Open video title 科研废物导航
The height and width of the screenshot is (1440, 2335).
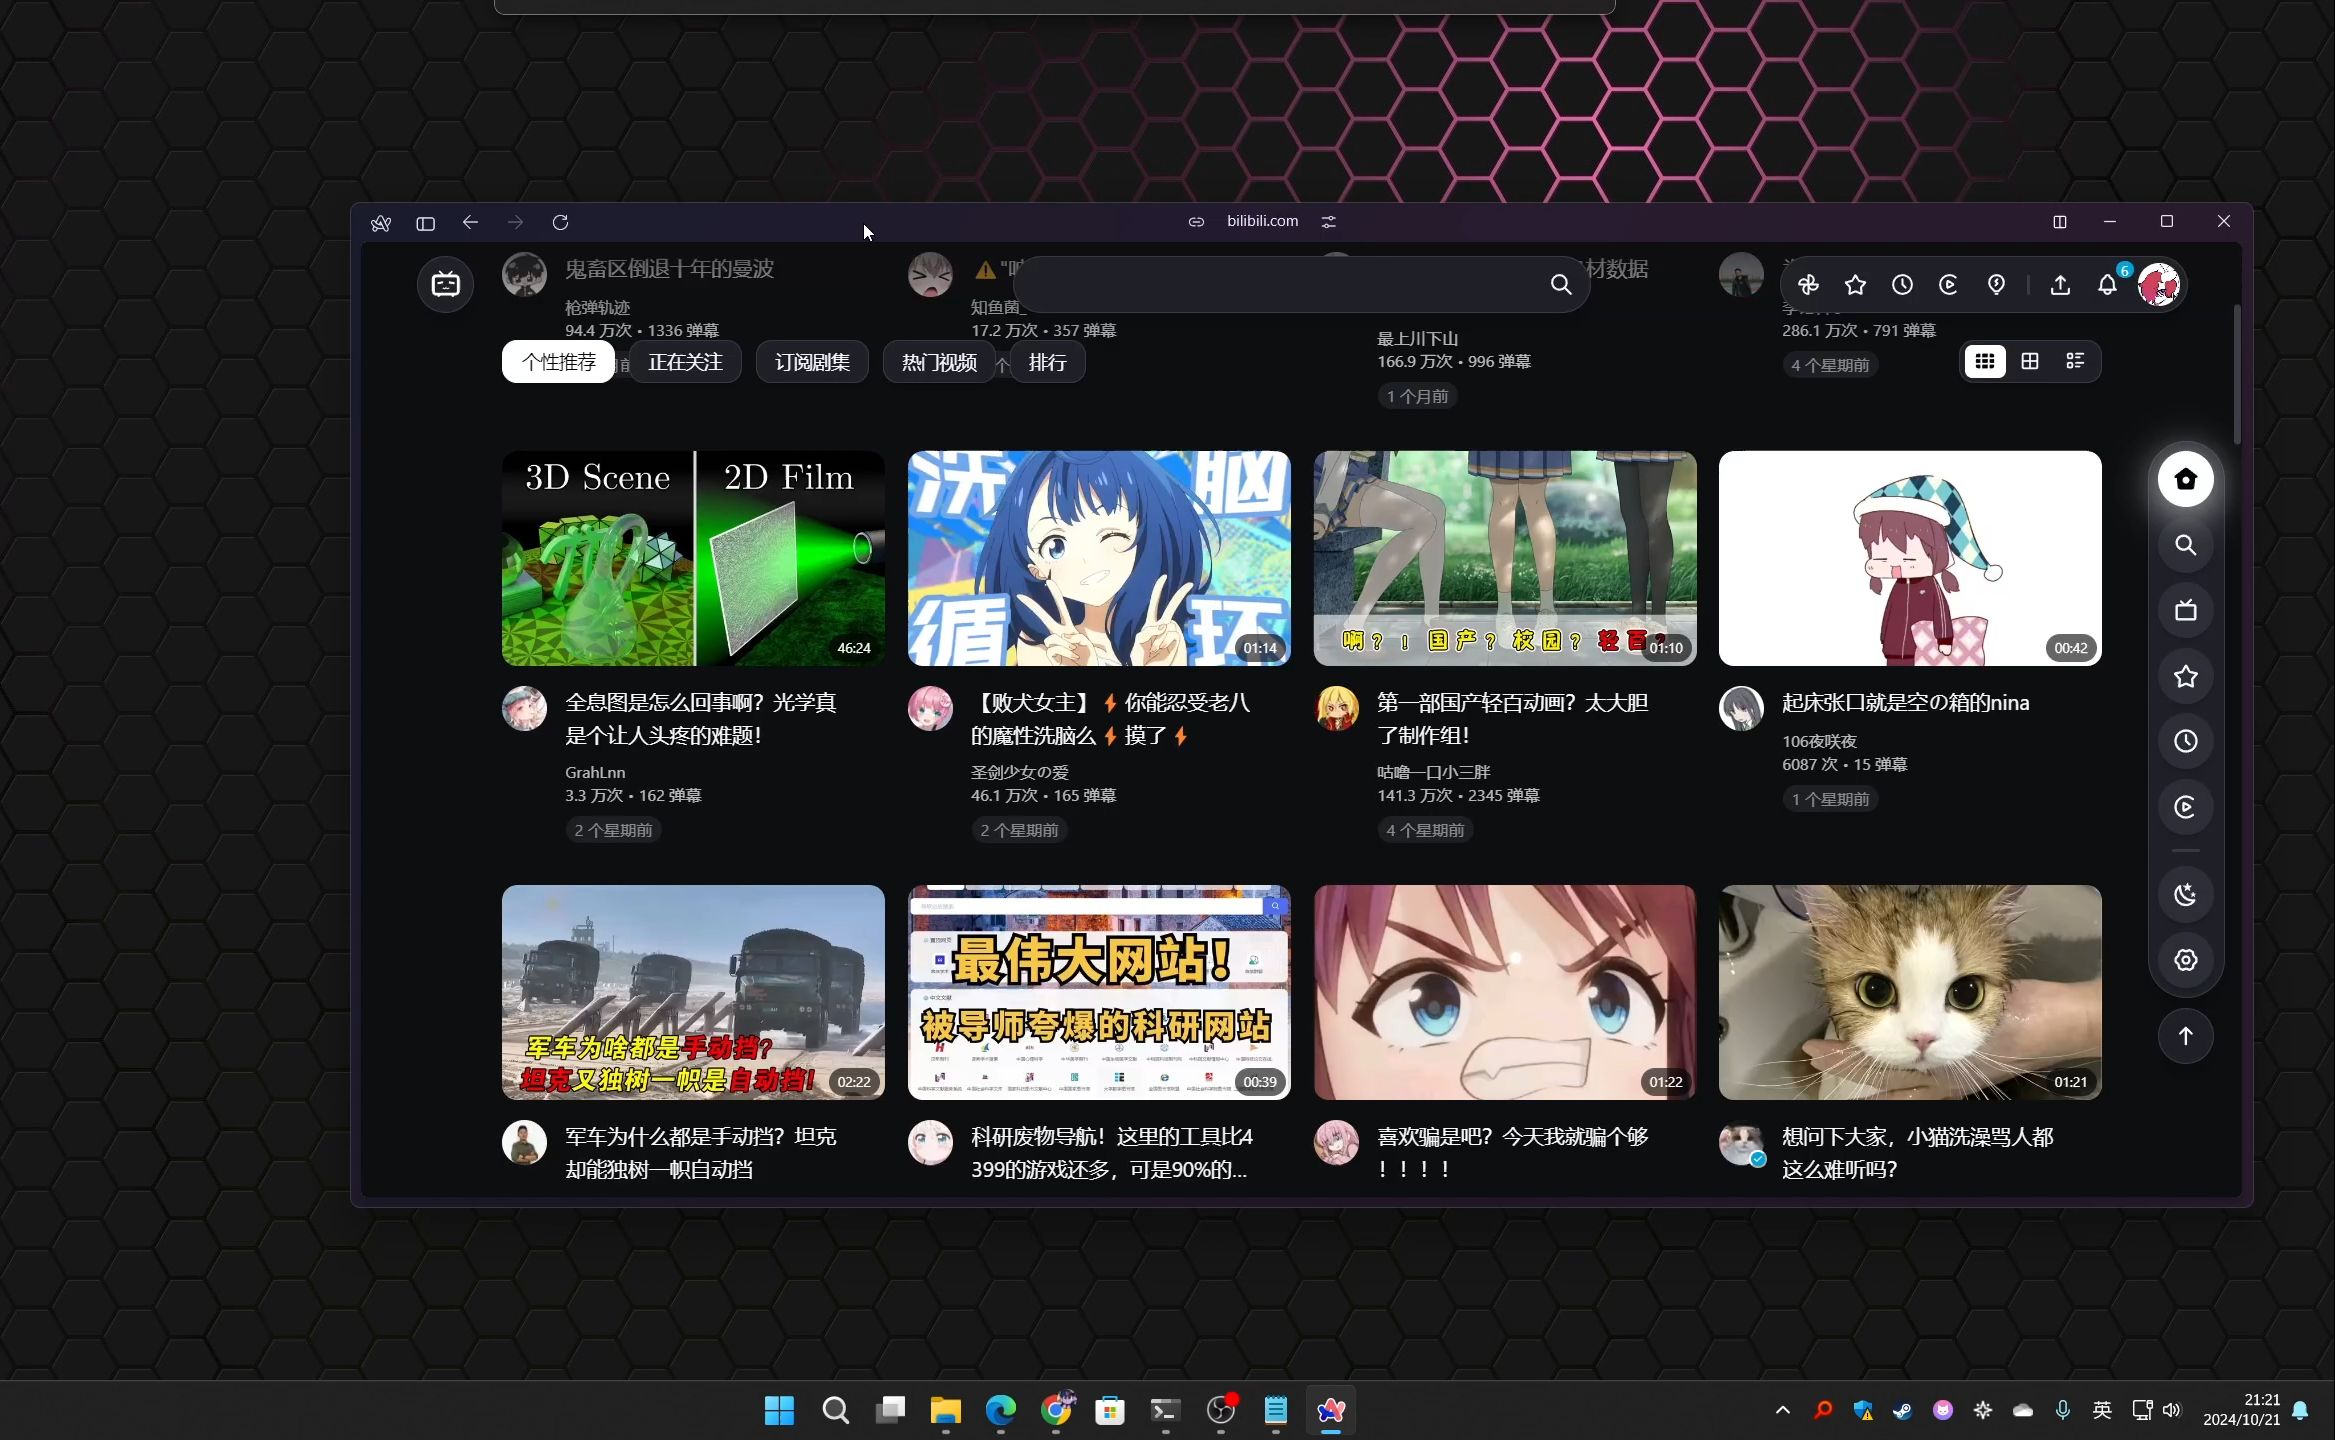1110,1153
